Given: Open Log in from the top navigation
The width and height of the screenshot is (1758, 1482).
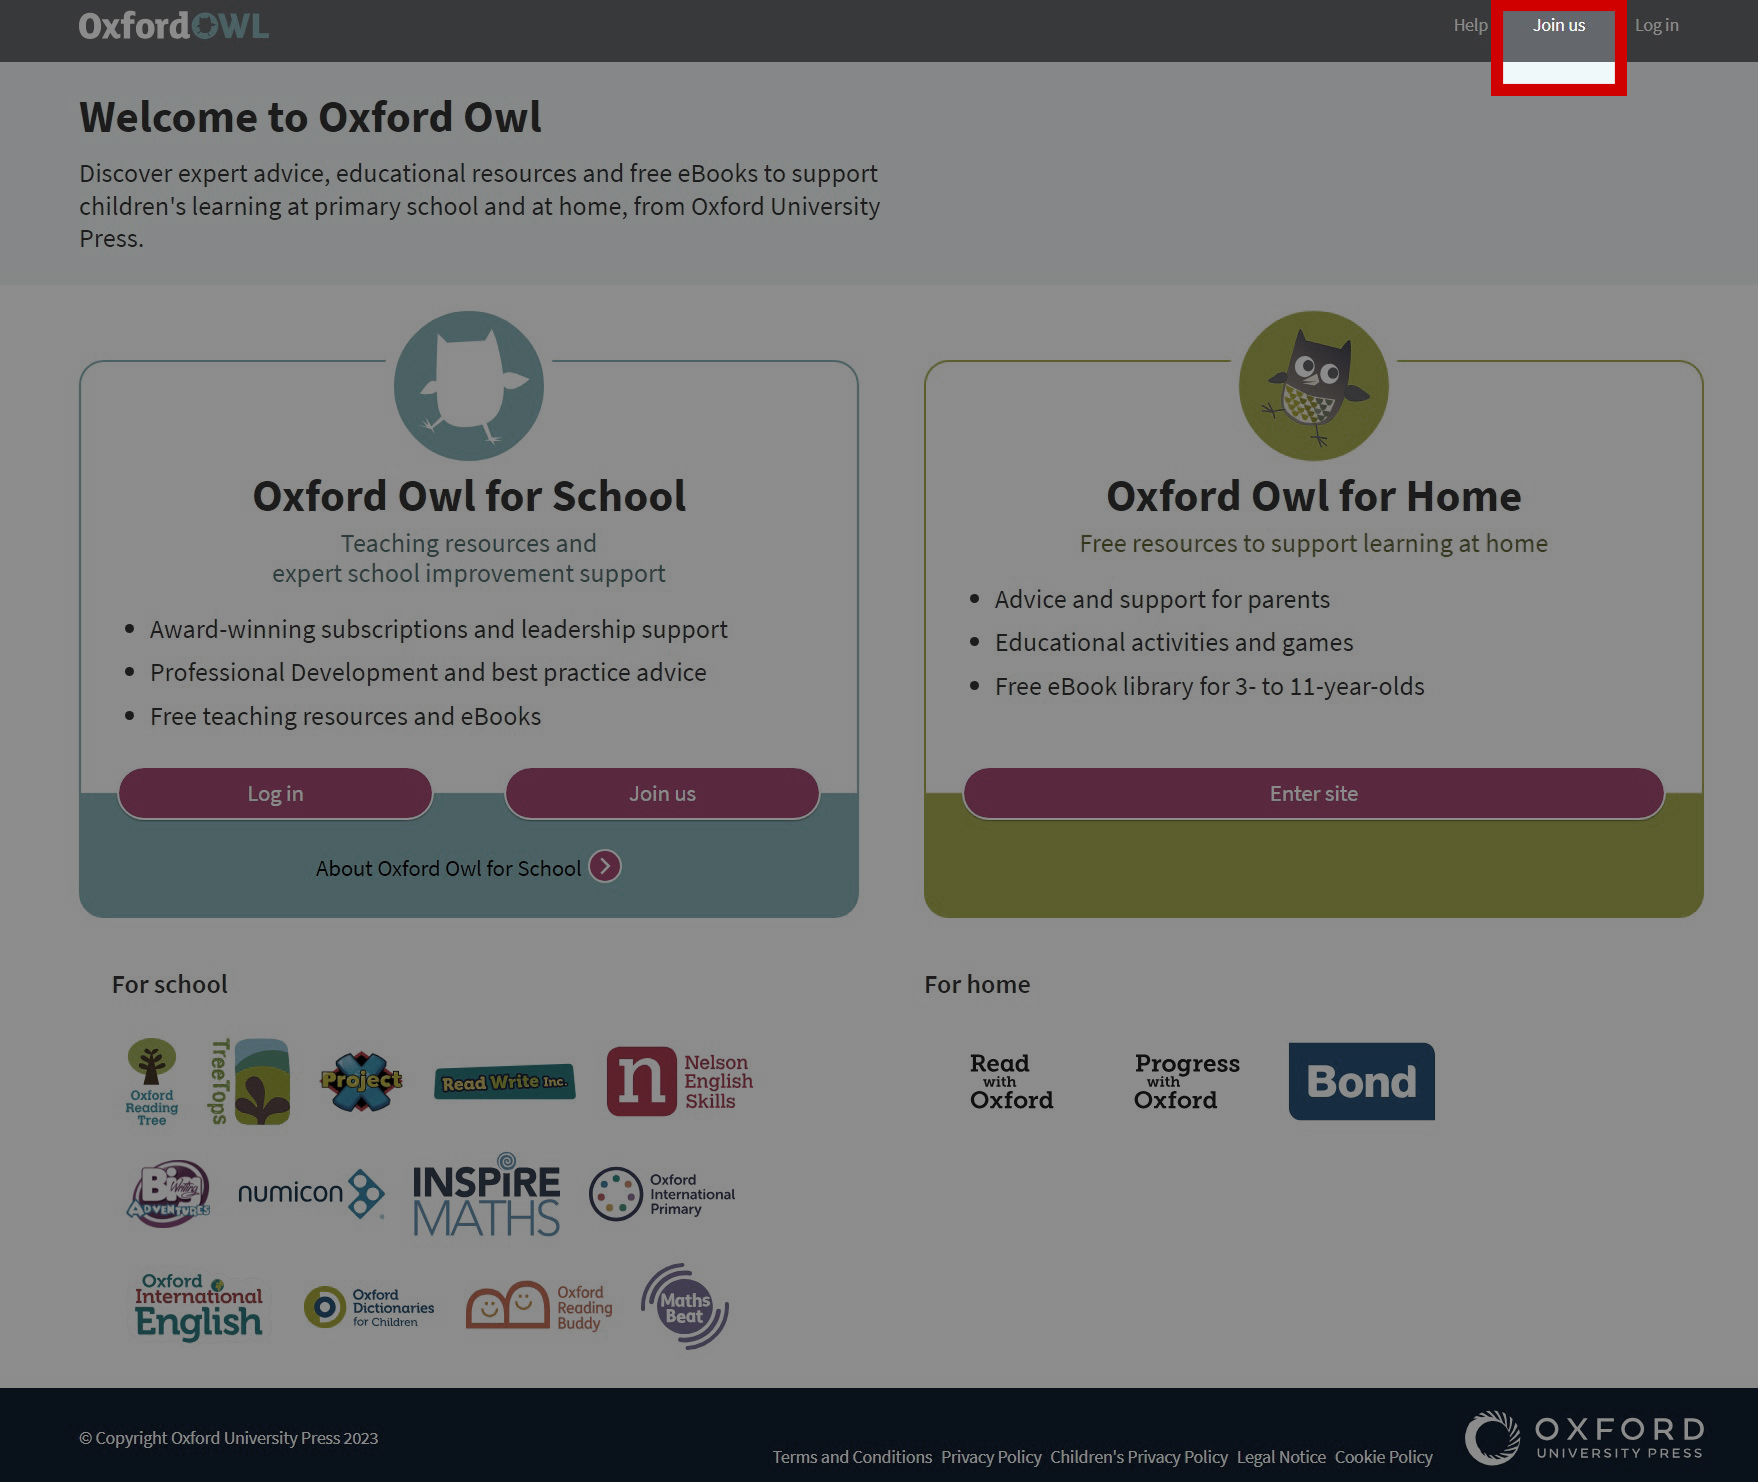Looking at the screenshot, I should (1656, 25).
